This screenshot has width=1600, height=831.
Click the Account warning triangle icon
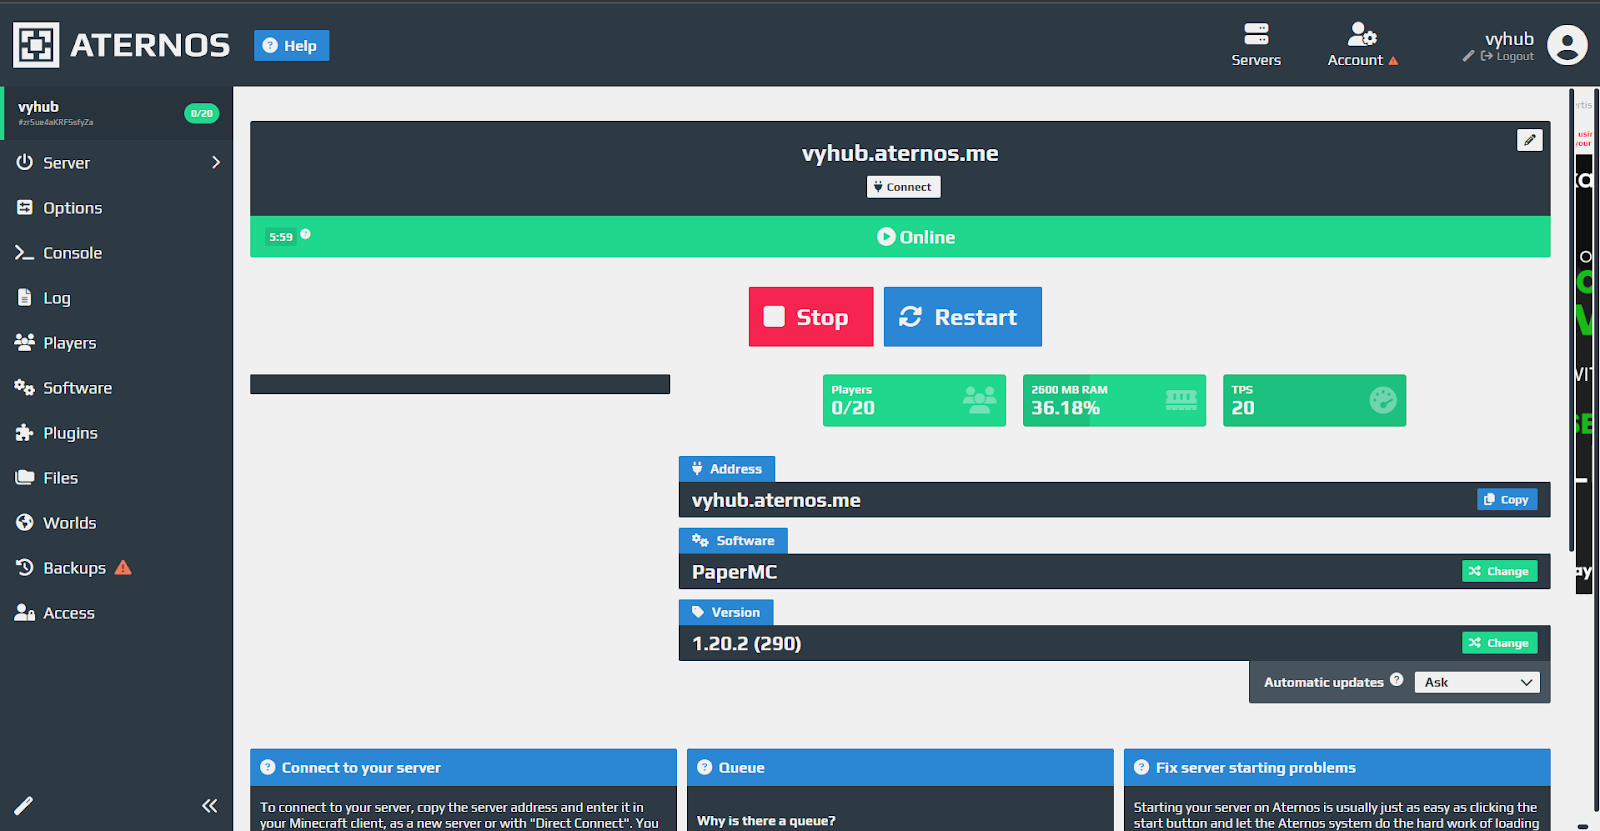pos(1393,61)
